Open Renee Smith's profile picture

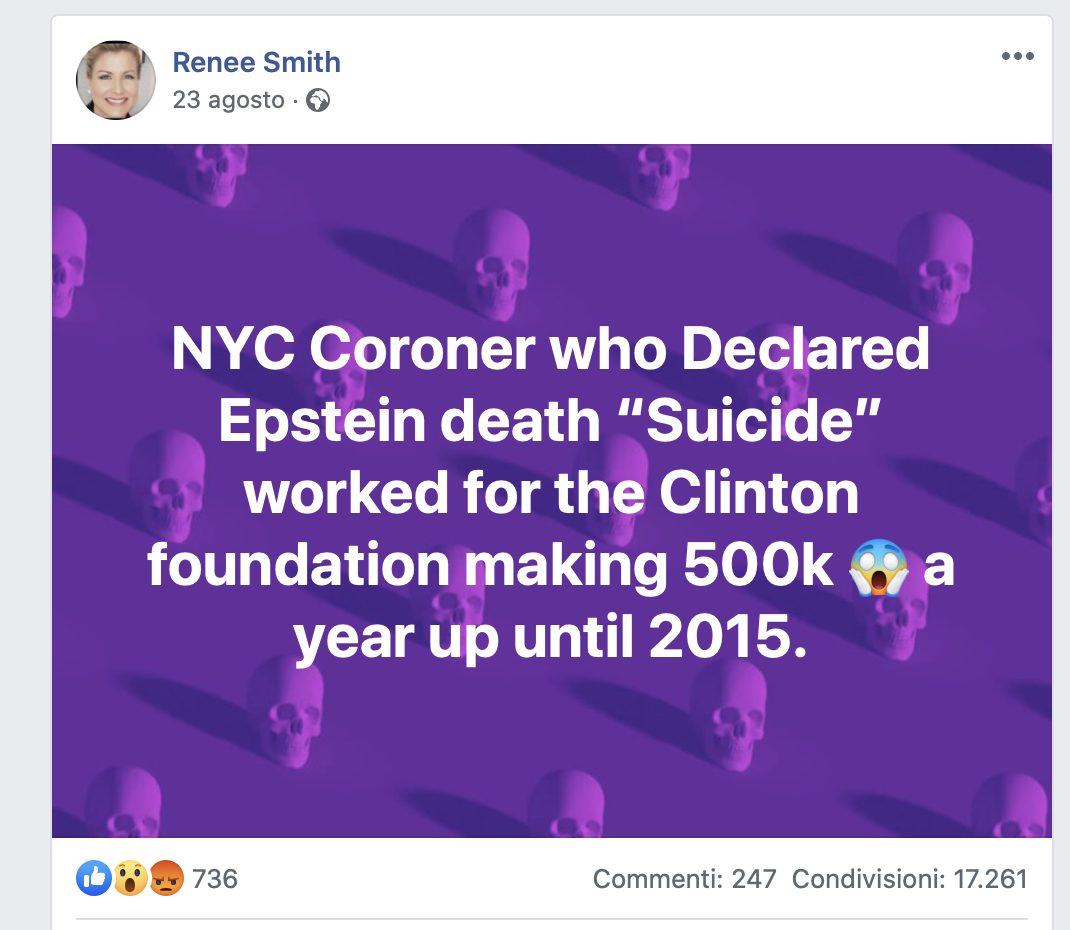click(115, 80)
